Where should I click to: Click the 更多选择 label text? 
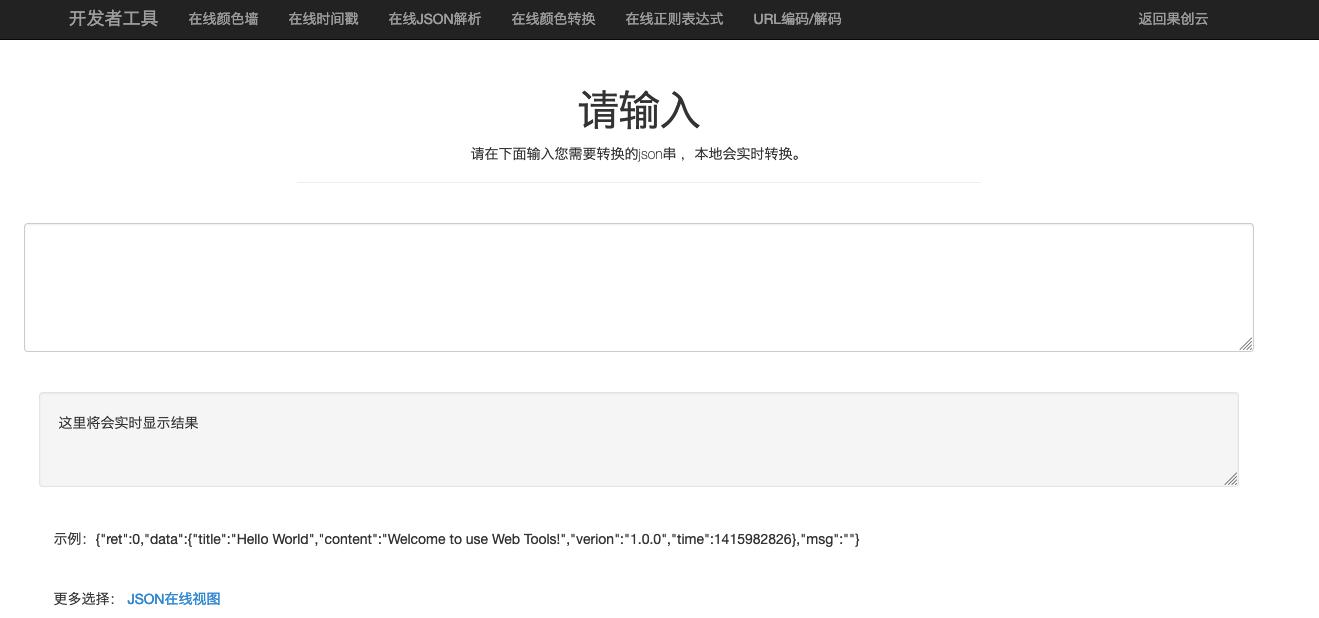click(x=84, y=598)
